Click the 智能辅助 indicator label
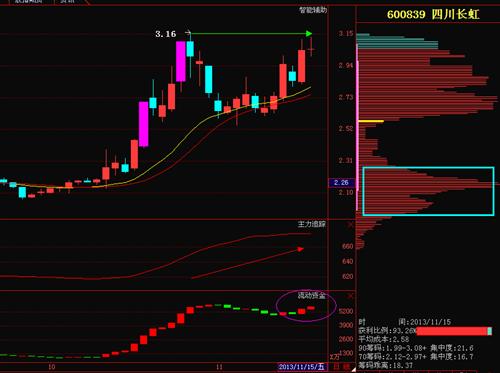The image size is (500, 373). coord(313,10)
